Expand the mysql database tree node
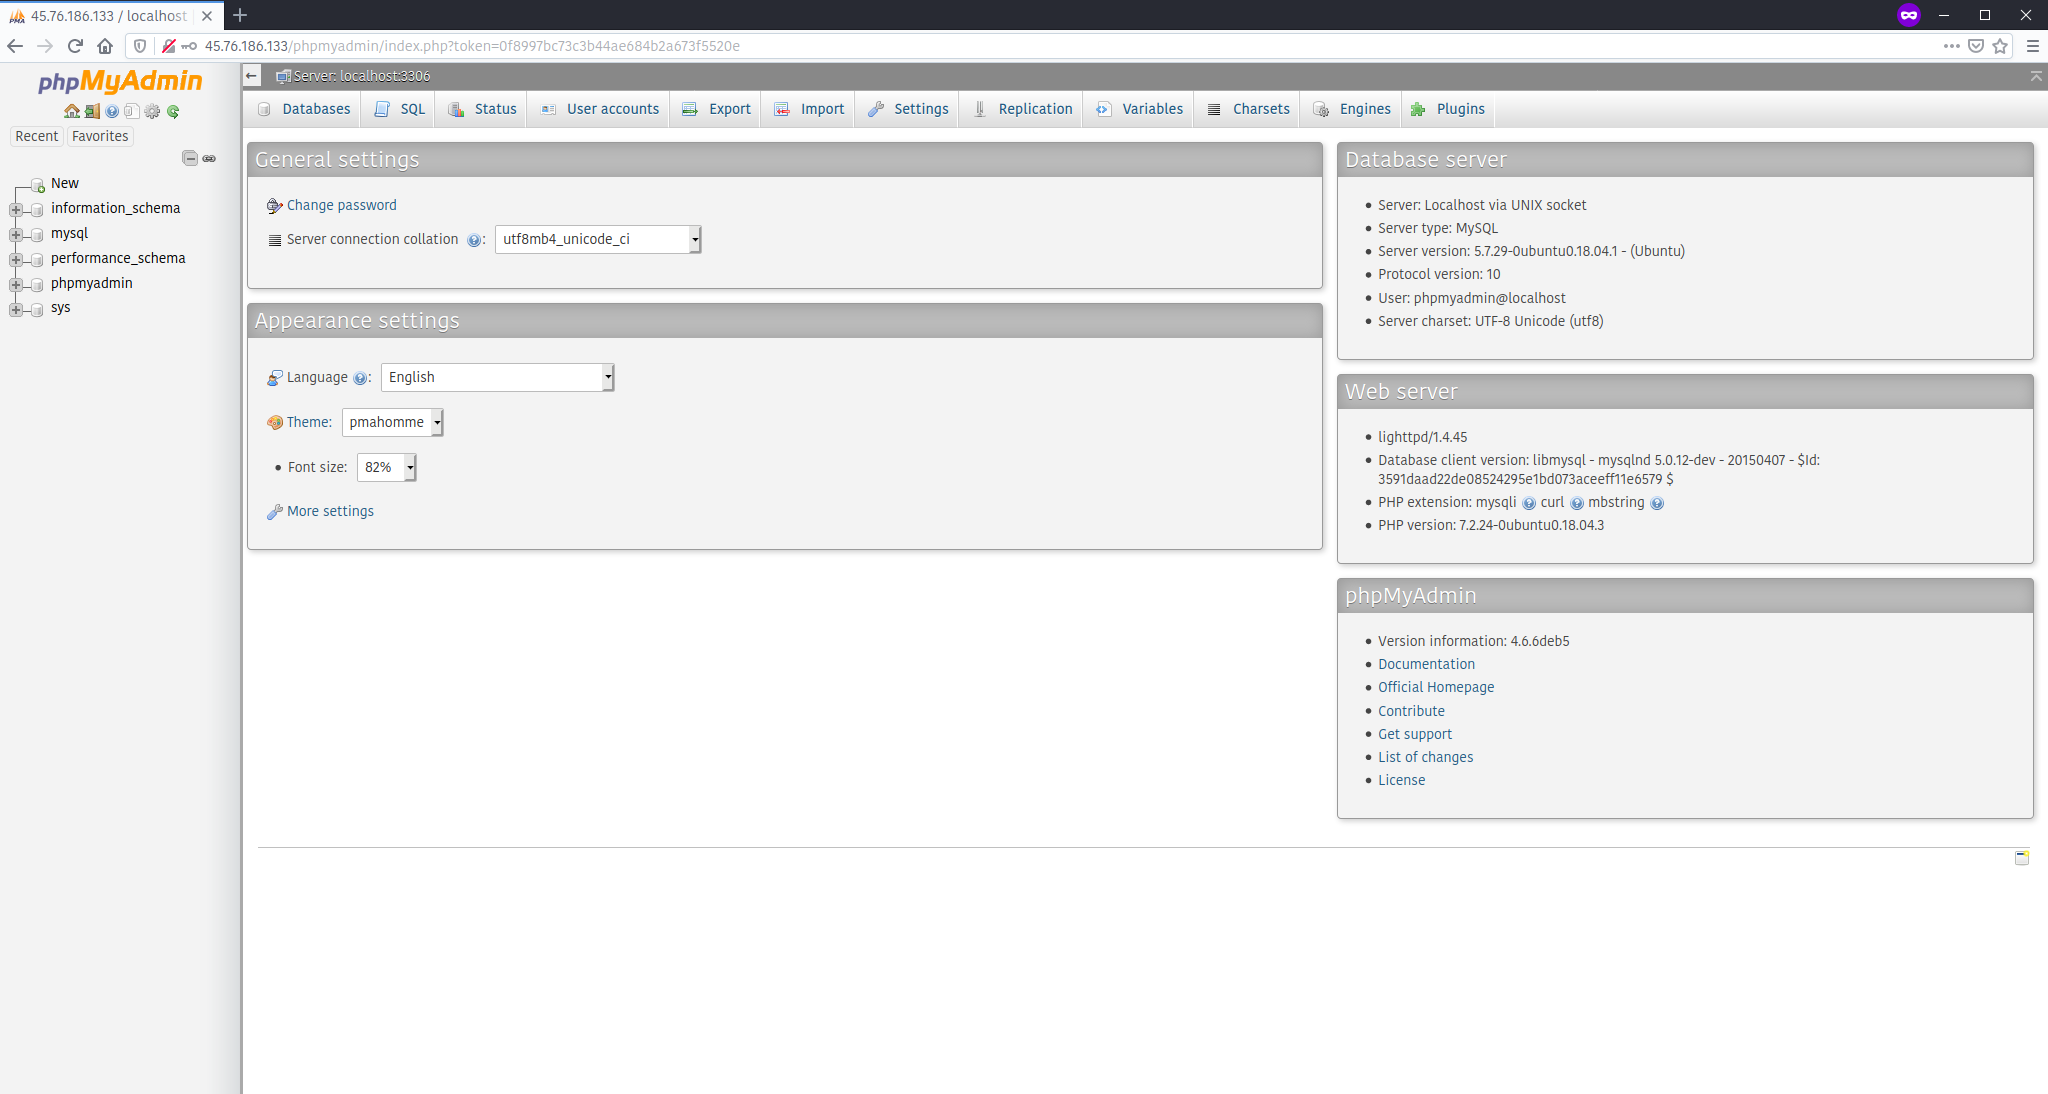 click(x=15, y=233)
